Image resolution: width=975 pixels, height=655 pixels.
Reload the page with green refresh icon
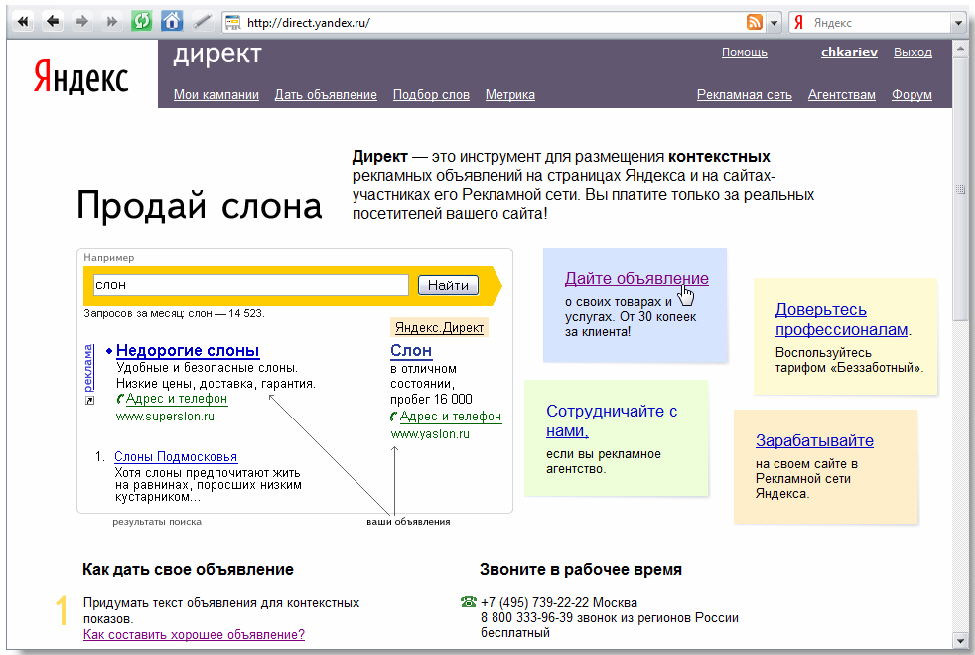pos(142,22)
